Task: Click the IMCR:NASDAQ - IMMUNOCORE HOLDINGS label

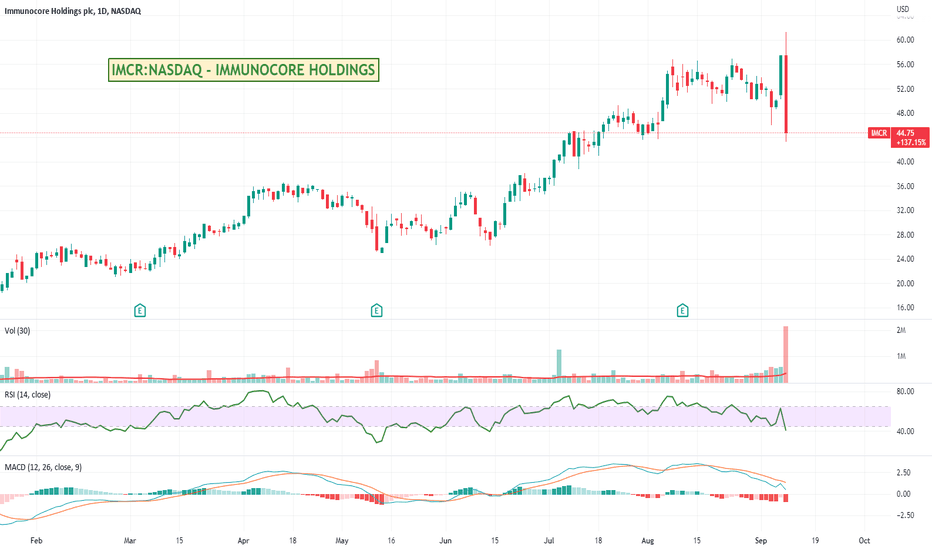Action: [244, 70]
